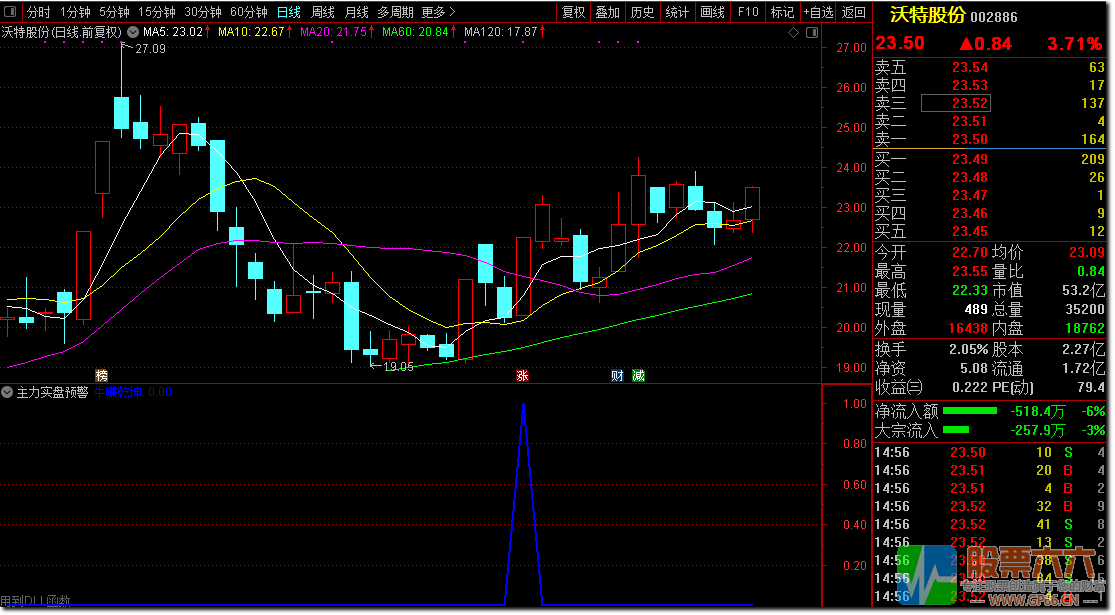Click the diamond icon above the price chart
Image resolution: width=1115 pixels, height=615 pixels.
click(x=794, y=32)
